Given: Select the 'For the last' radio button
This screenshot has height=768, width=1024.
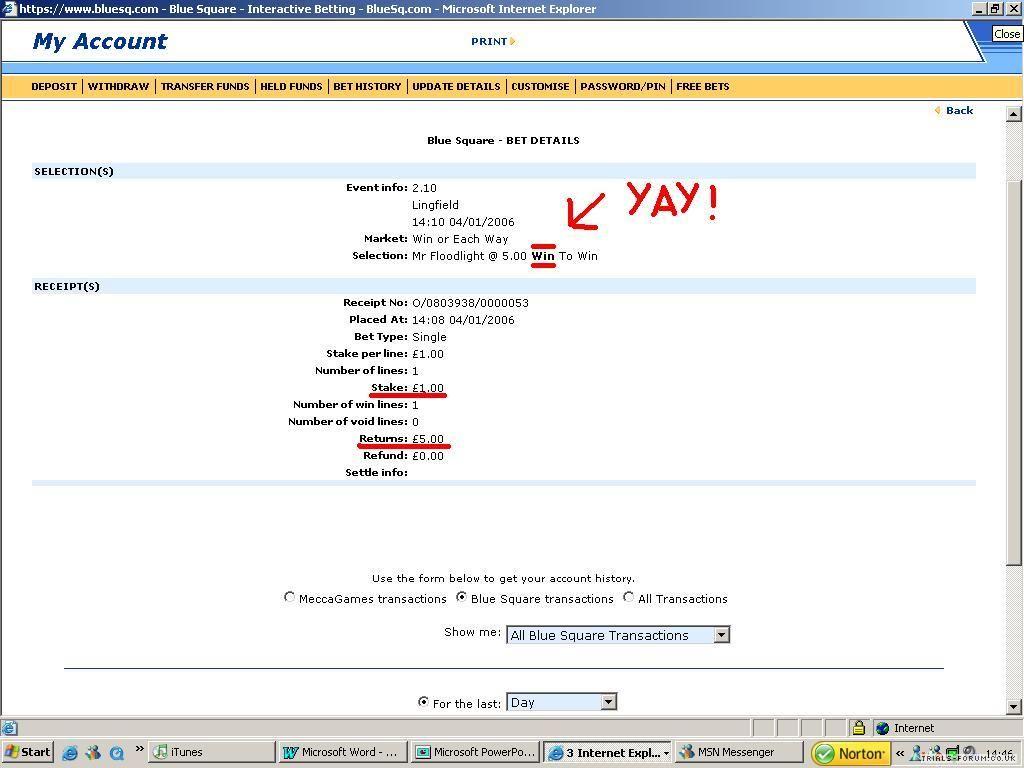Looking at the screenshot, I should 423,701.
